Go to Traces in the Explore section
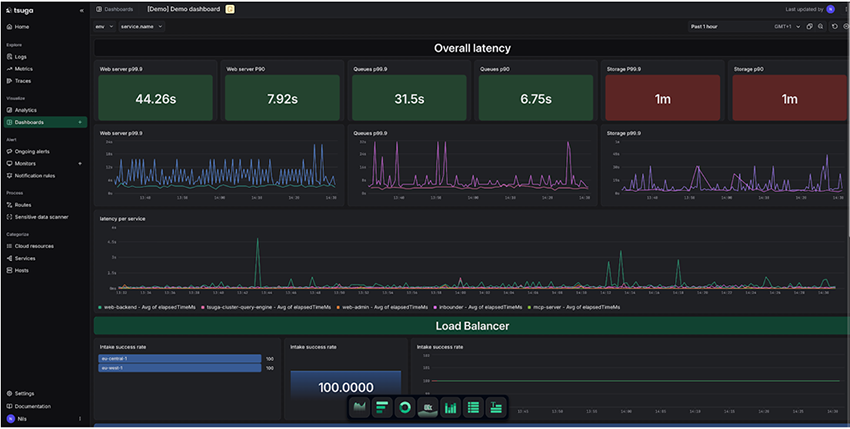The height and width of the screenshot is (429, 850). [x=22, y=80]
